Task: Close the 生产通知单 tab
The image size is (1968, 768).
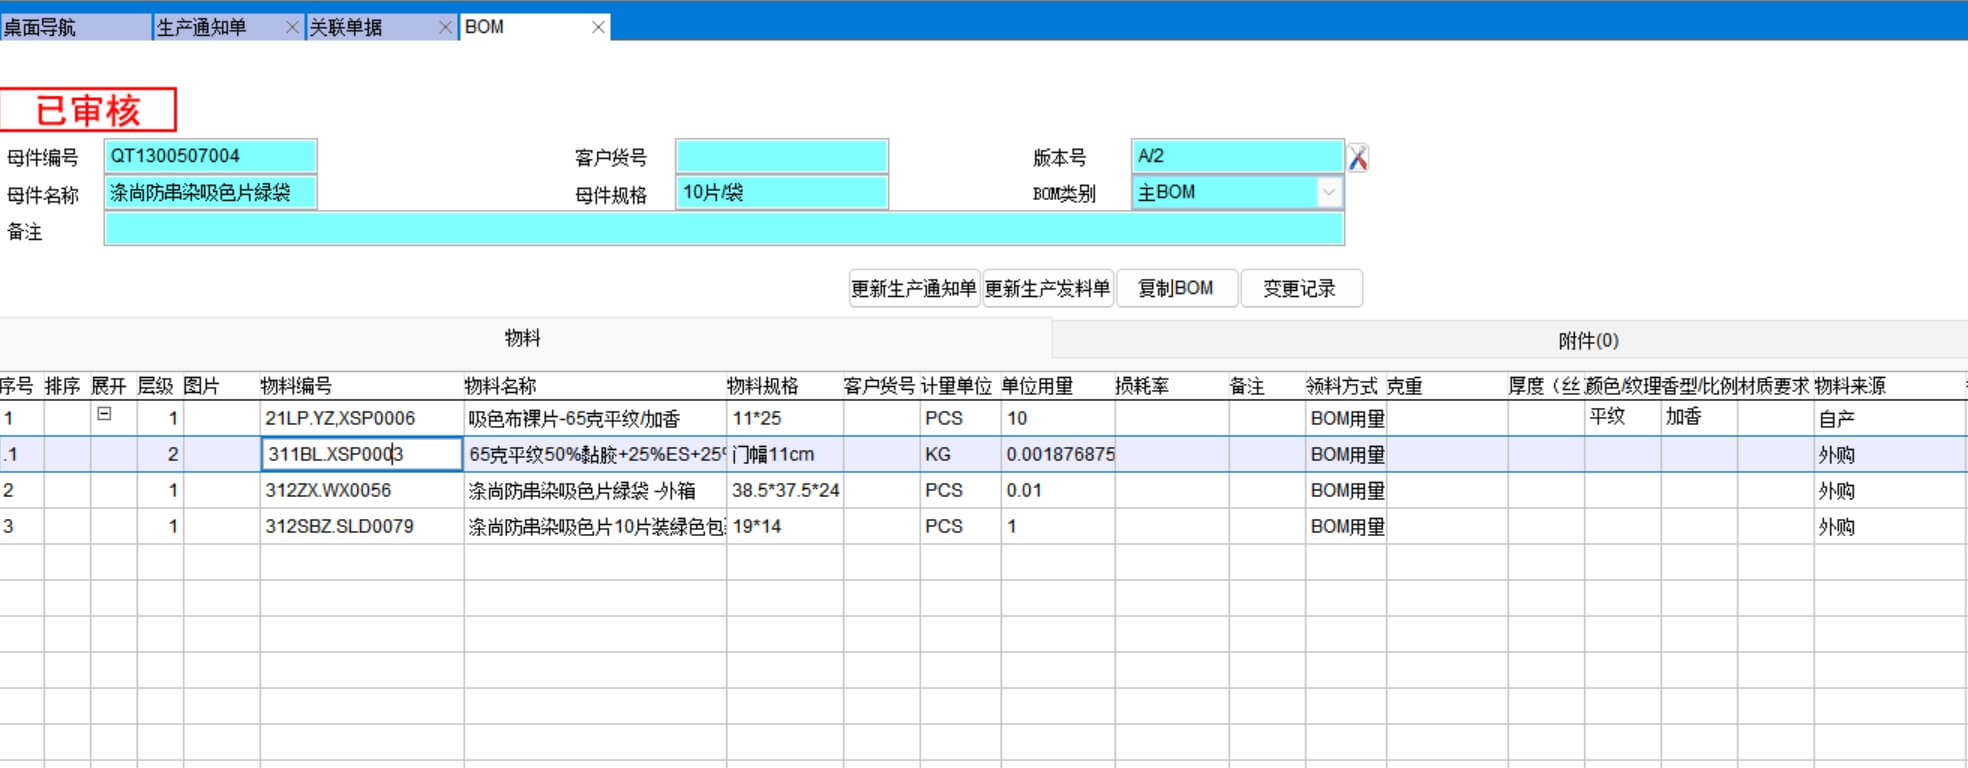Action: click(292, 27)
